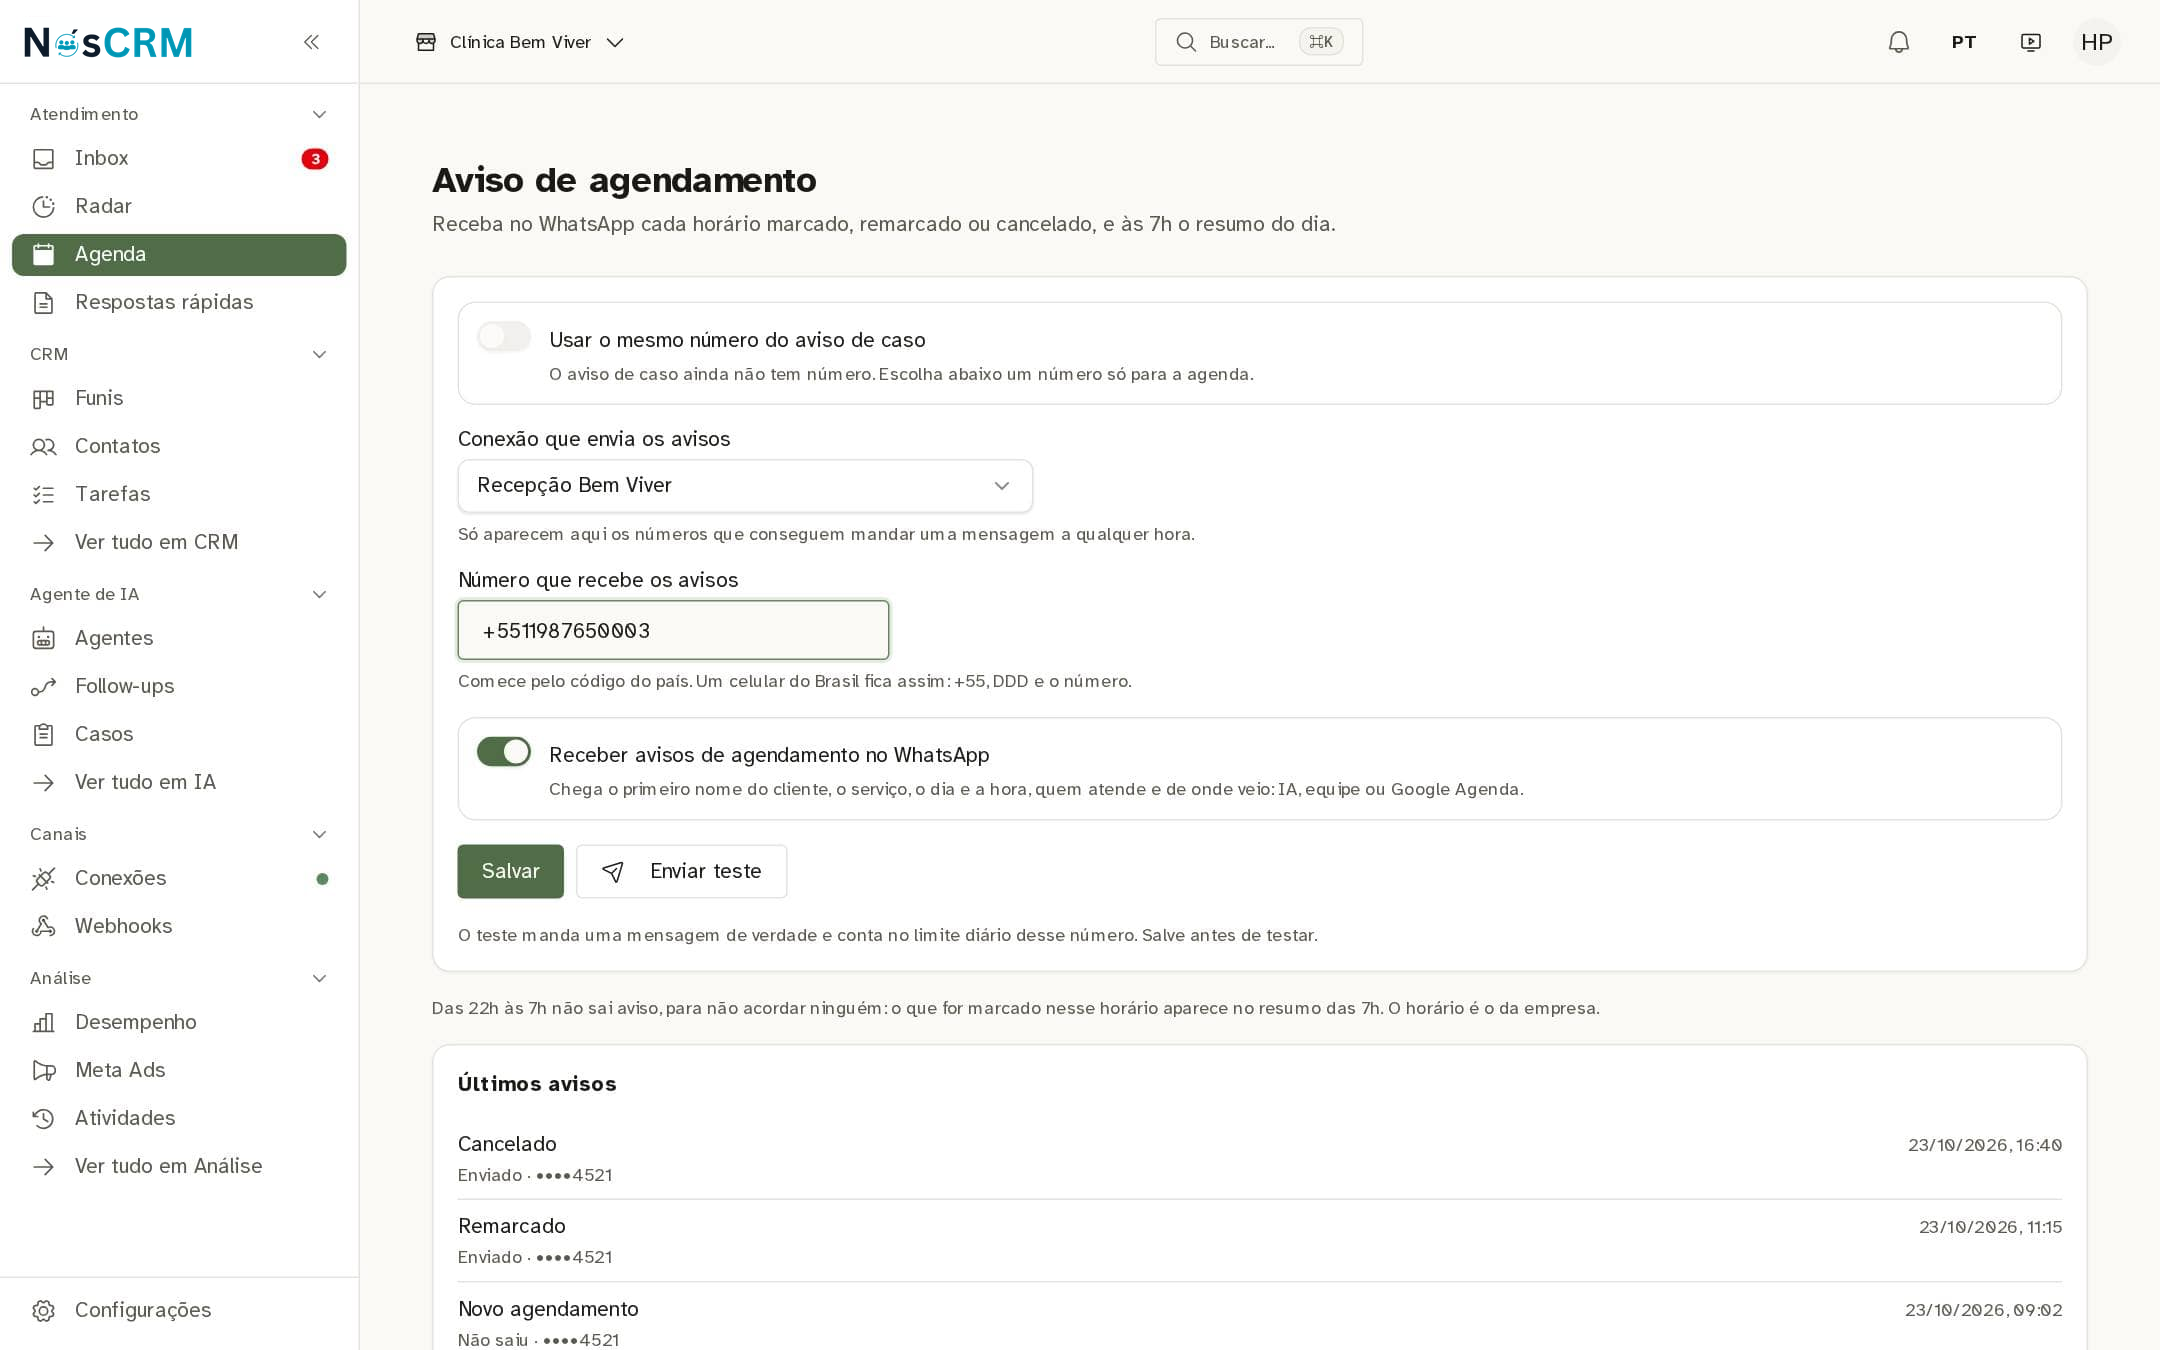Open Follow-ups in sidebar

click(179, 686)
